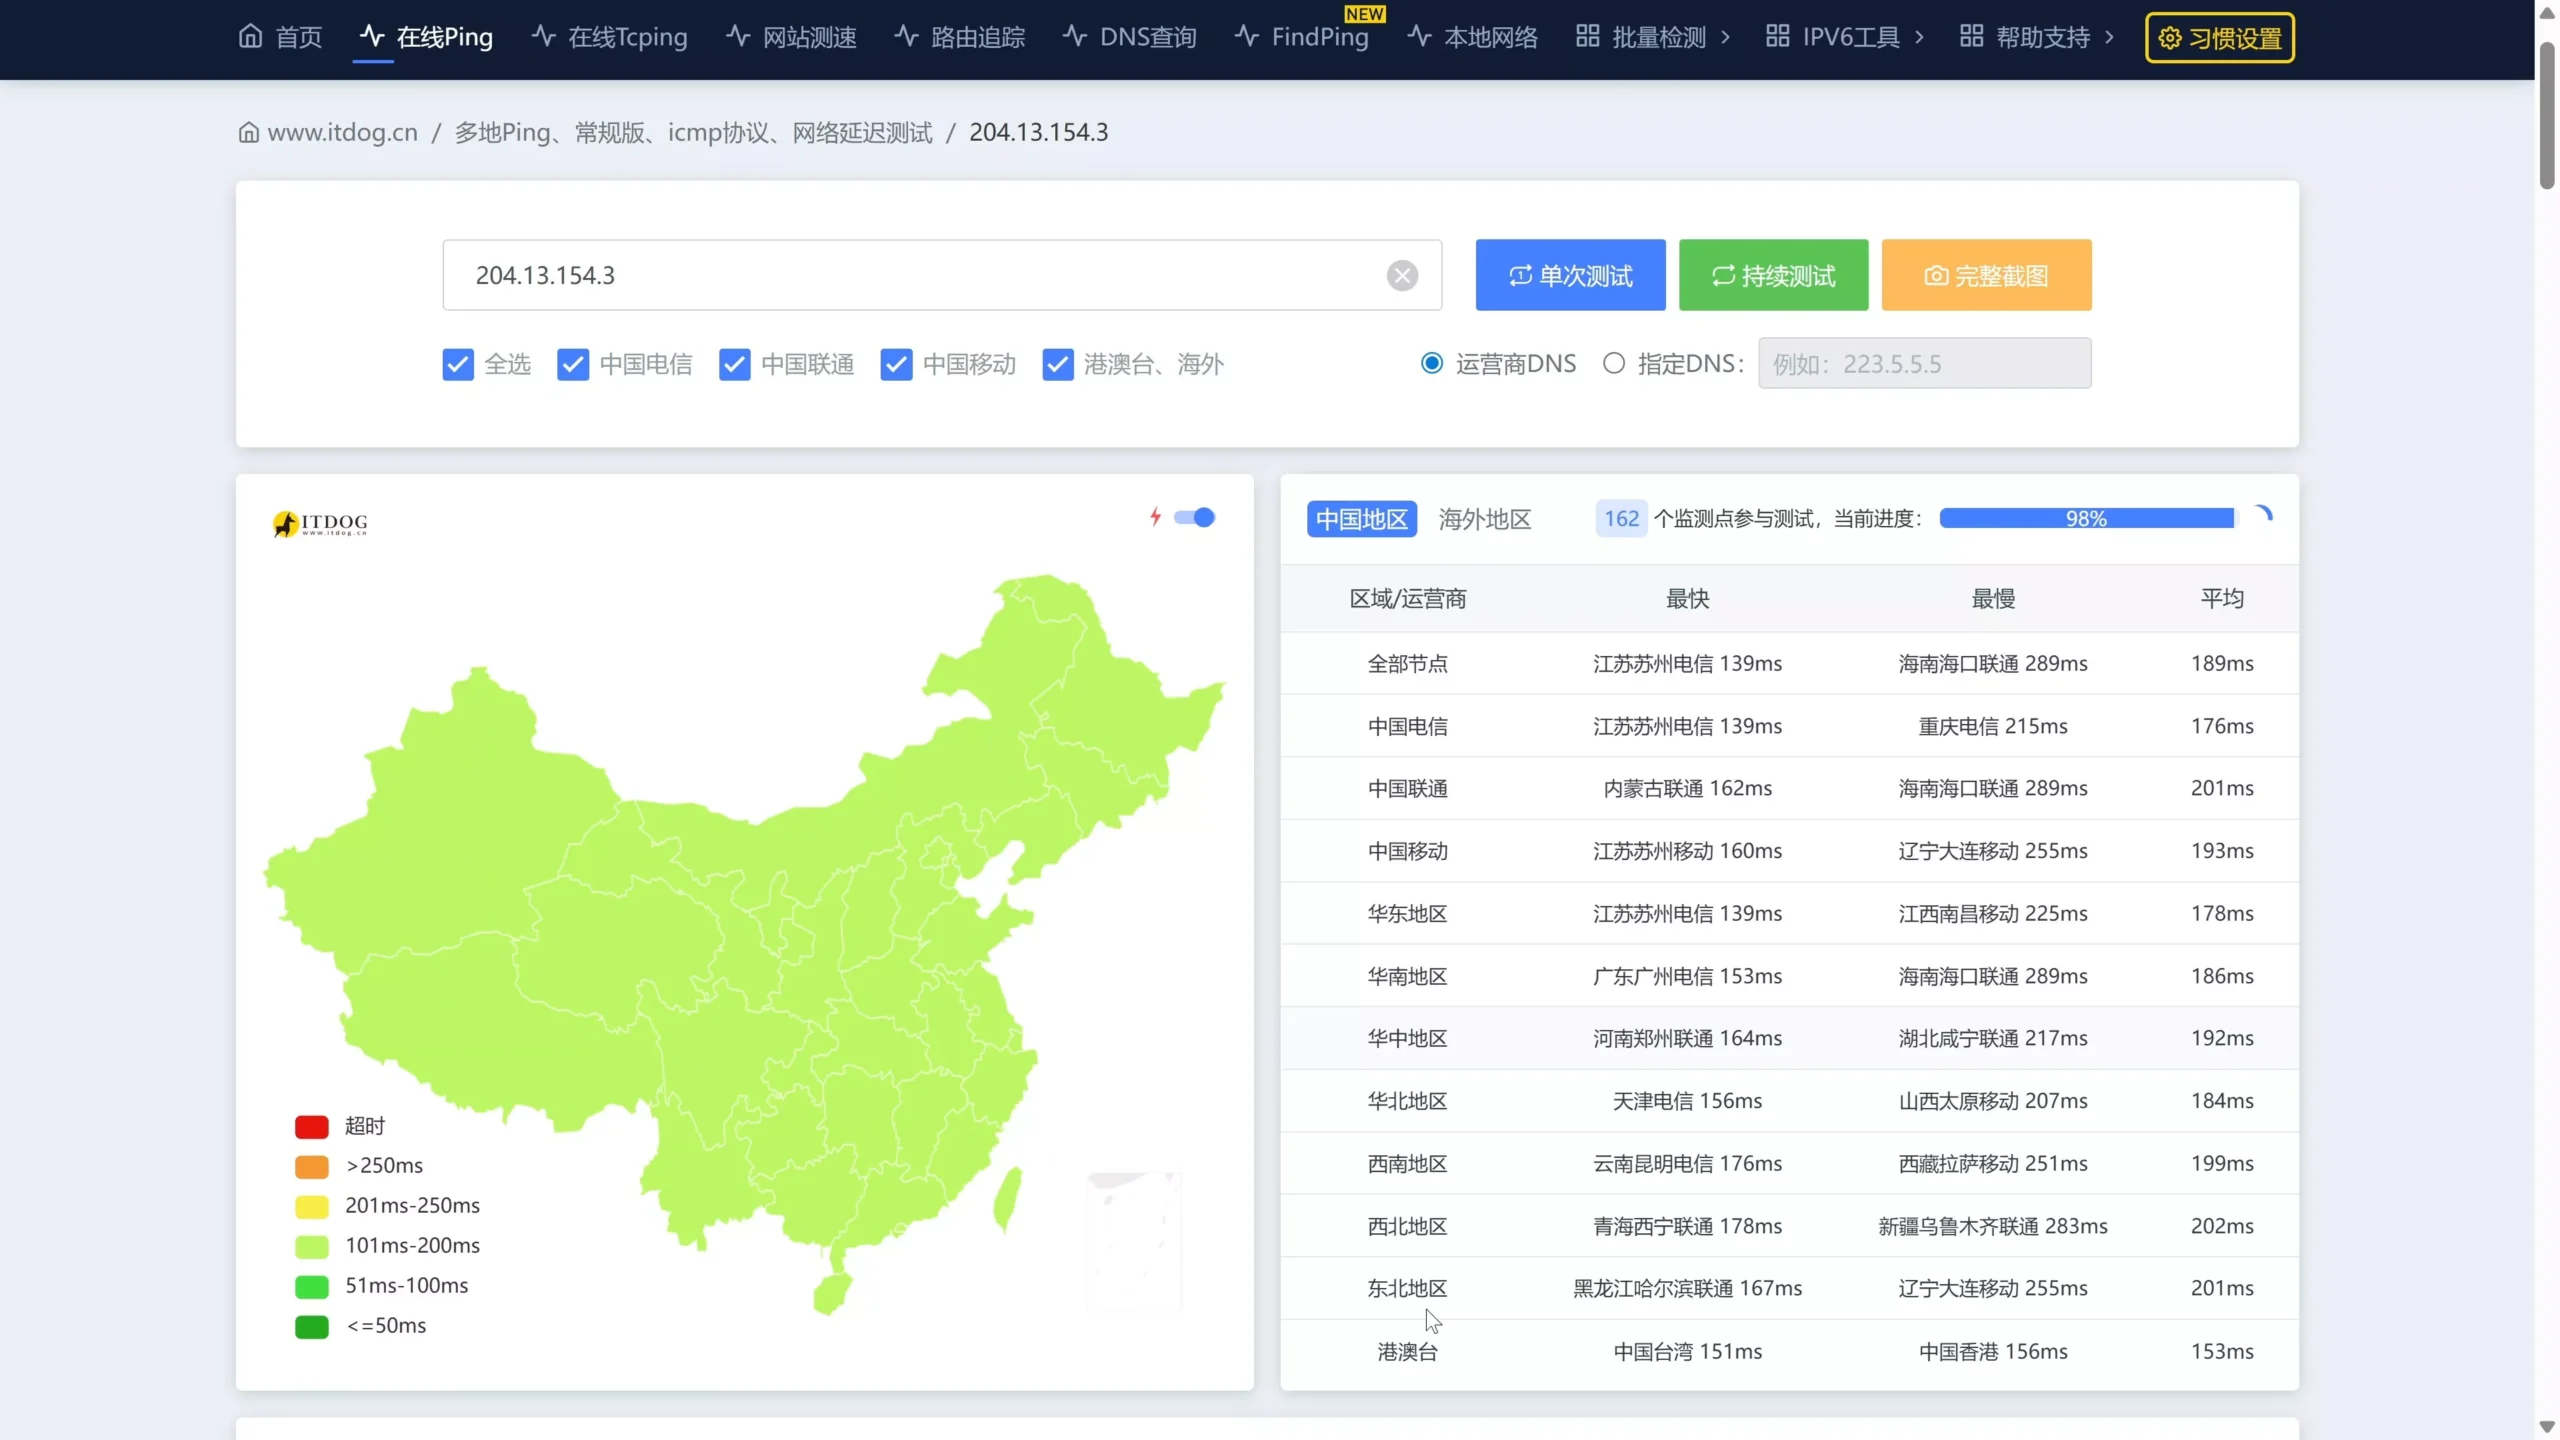Click the ITDOG logo on the map
Screen dimensions: 2560x1440
coord(320,523)
